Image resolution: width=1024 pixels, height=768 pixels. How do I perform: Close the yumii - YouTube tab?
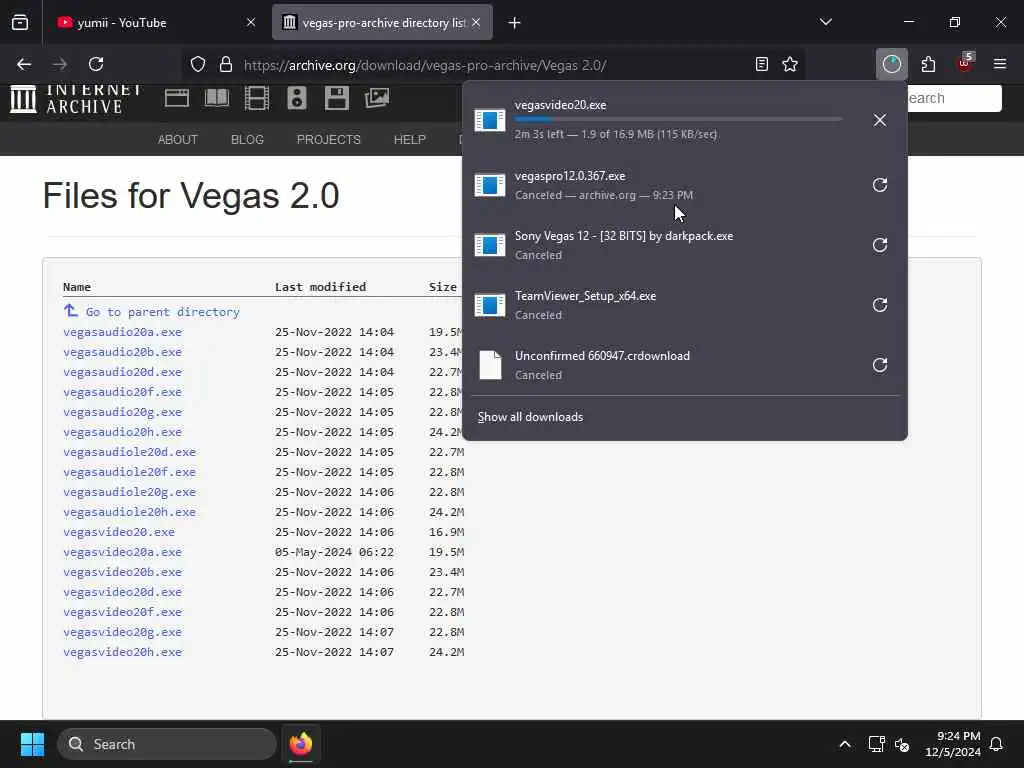coord(251,23)
